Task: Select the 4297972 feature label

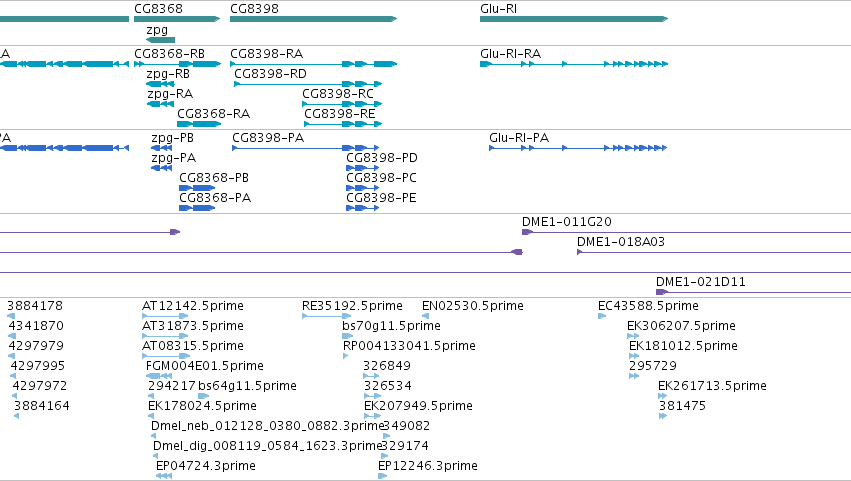Action: tap(40, 387)
